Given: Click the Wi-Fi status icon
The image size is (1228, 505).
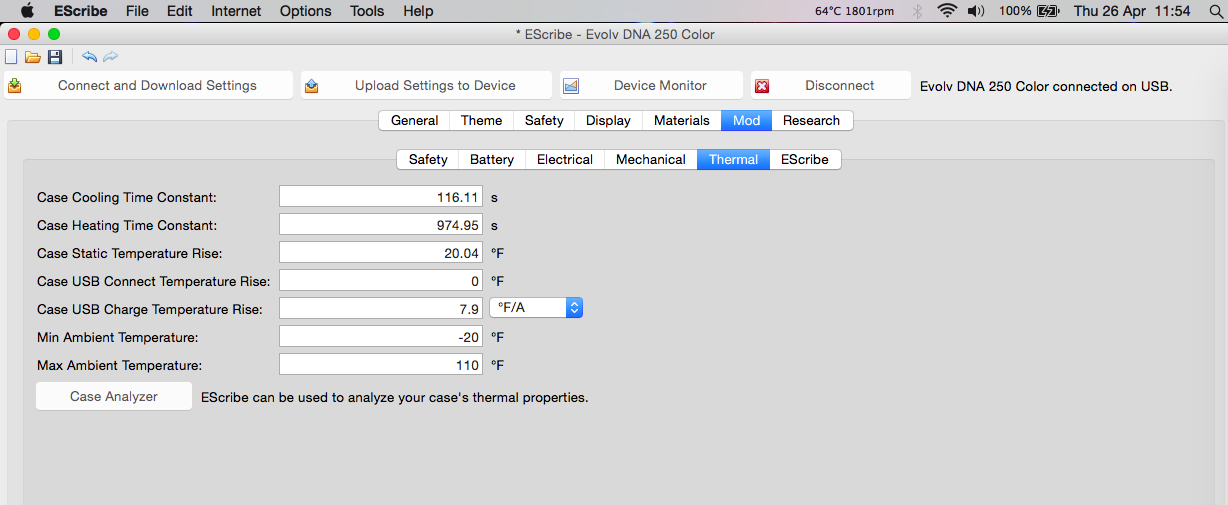Looking at the screenshot, I should [946, 11].
